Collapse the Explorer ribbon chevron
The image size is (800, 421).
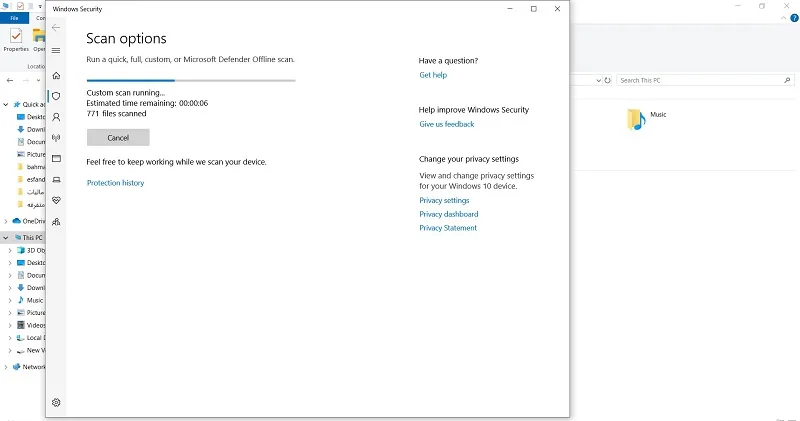pos(784,18)
